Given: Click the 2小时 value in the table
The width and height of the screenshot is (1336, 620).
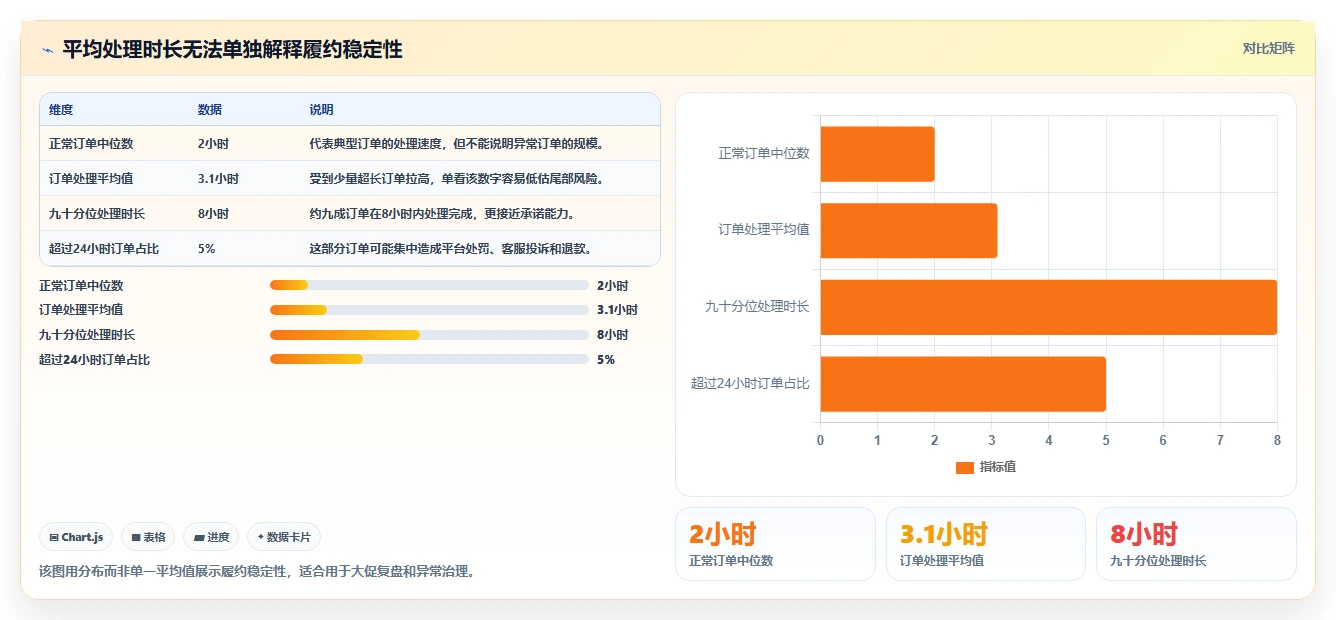Looking at the screenshot, I should pyautogui.click(x=213, y=144).
